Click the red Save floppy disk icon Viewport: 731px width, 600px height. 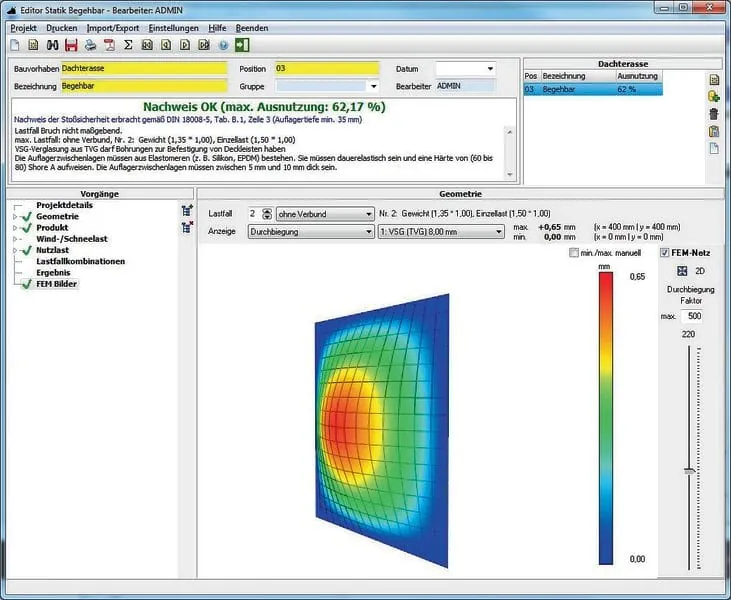click(x=71, y=45)
